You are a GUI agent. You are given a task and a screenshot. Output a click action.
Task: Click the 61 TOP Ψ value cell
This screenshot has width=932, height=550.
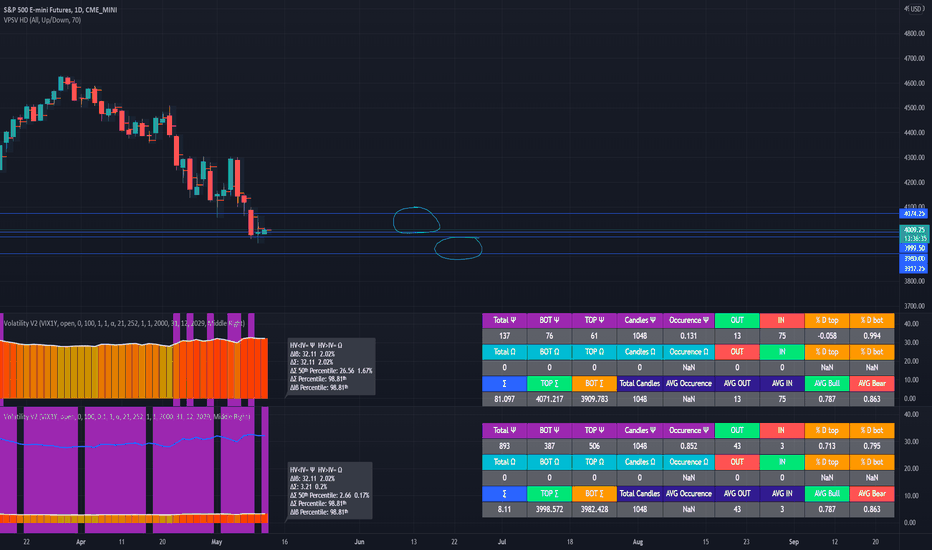coord(594,336)
